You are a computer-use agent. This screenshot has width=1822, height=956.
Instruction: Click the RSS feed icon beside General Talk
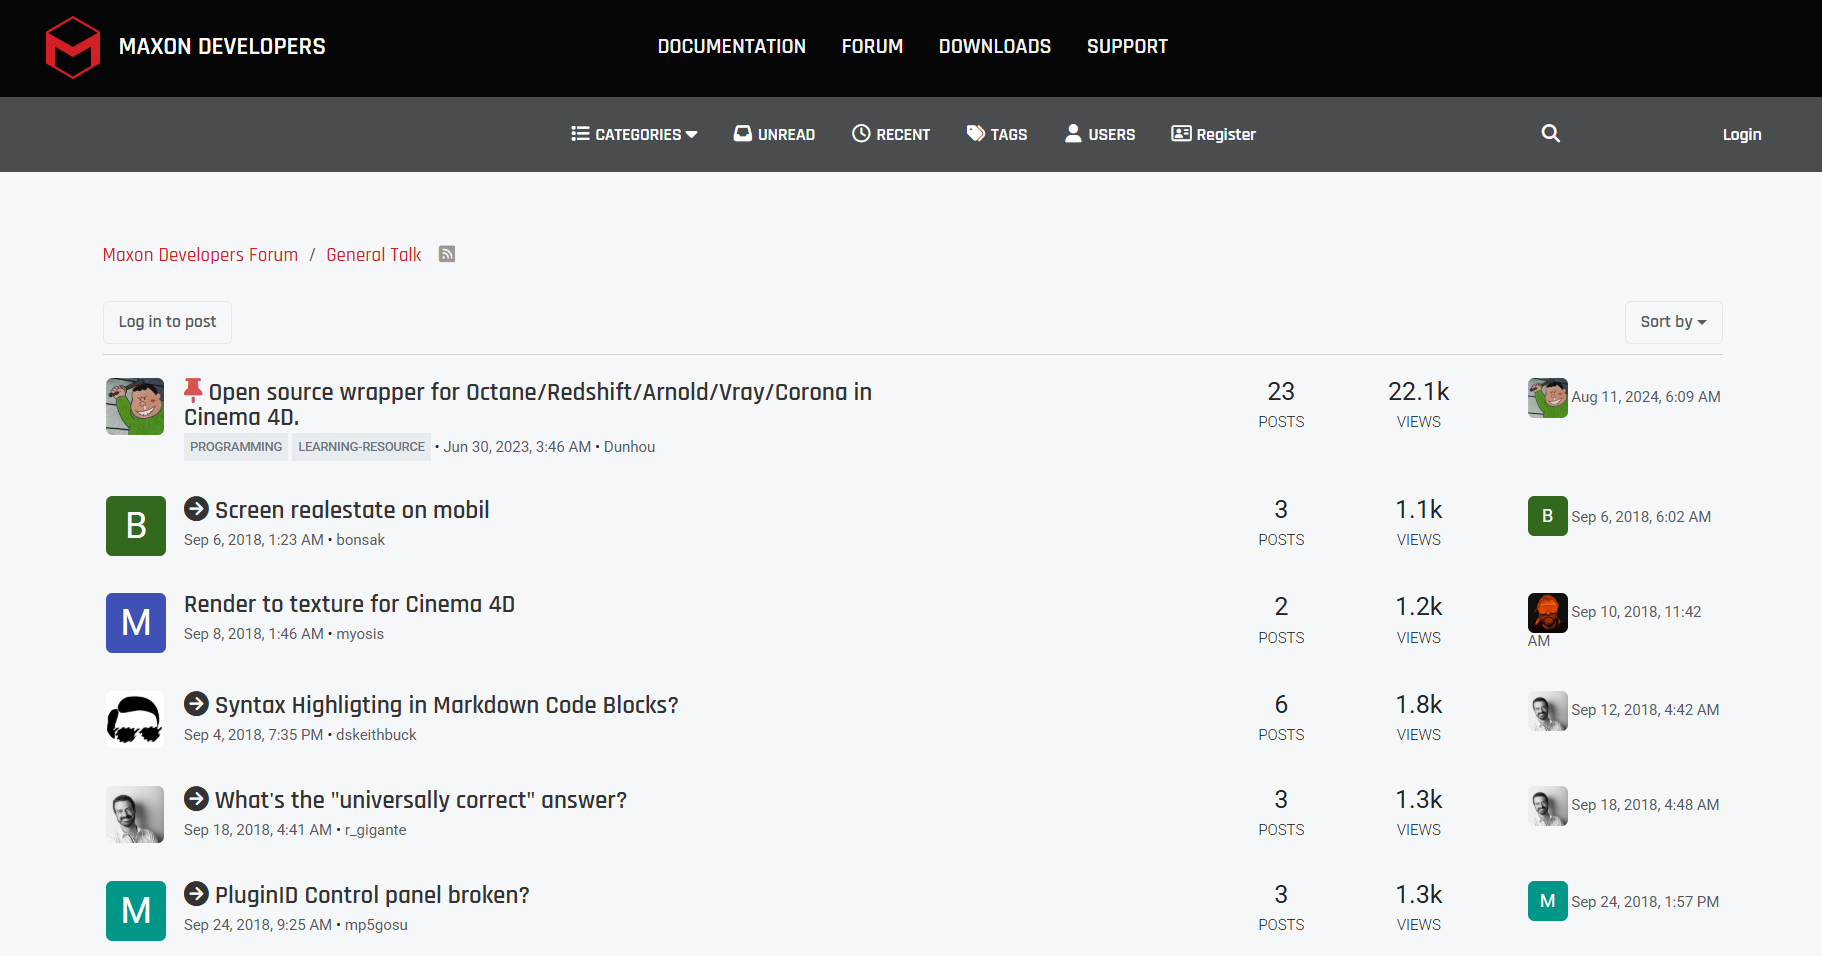[x=447, y=254]
